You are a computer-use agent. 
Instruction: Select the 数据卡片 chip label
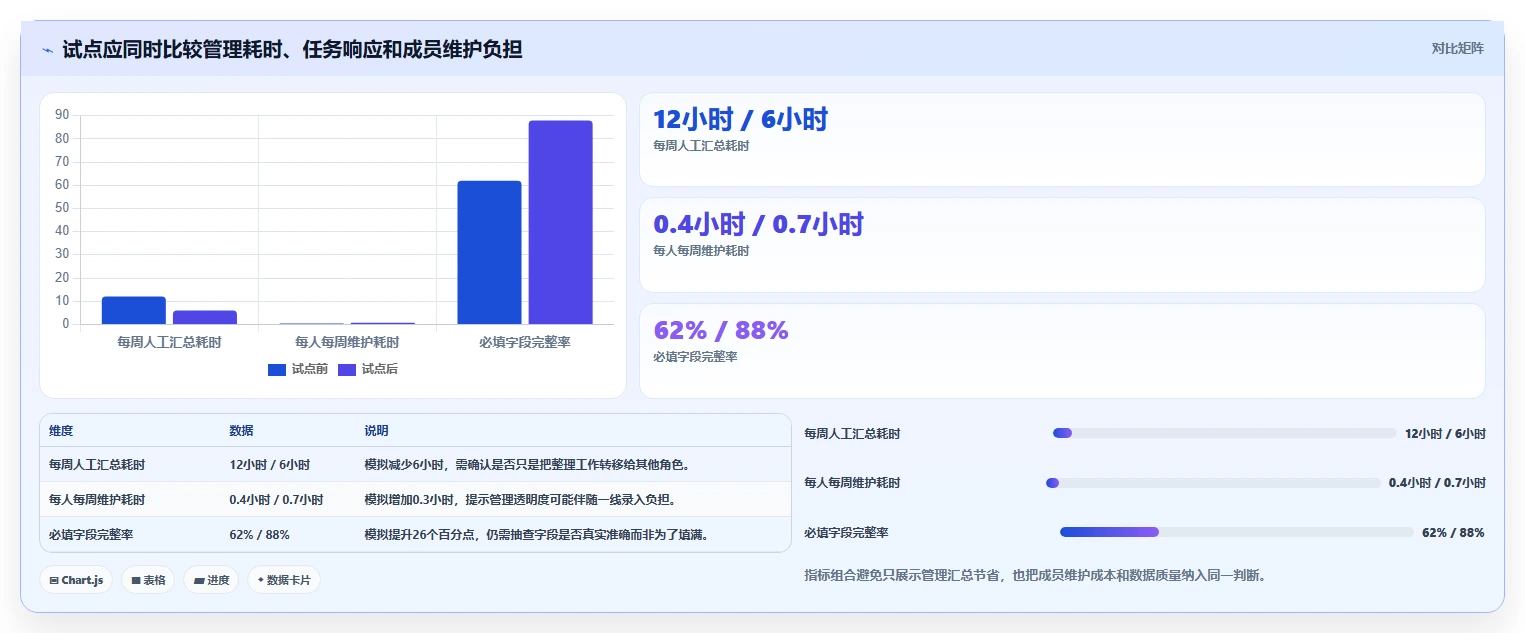pos(289,580)
